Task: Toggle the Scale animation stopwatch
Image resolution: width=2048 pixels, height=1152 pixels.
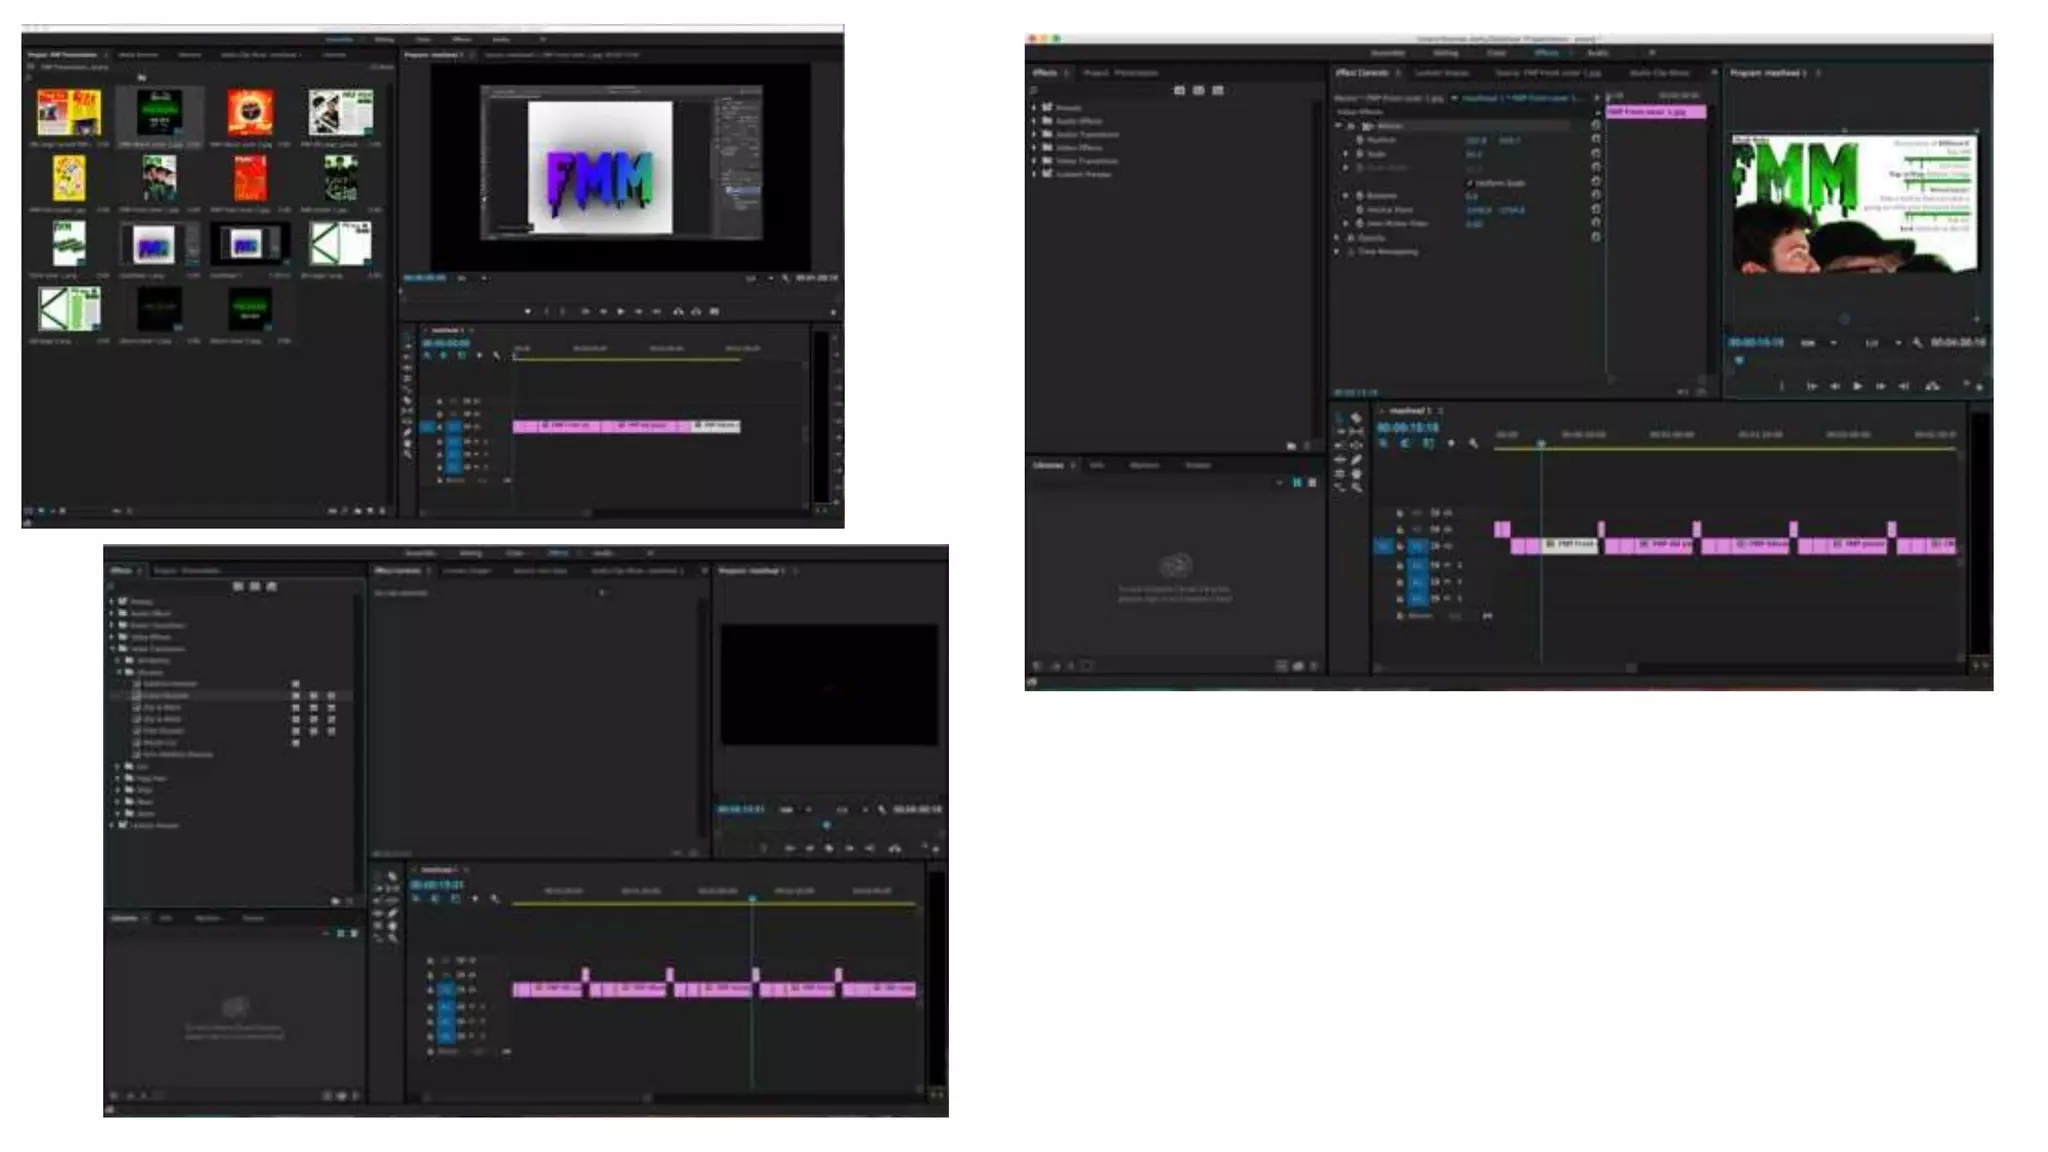Action: coord(1360,154)
